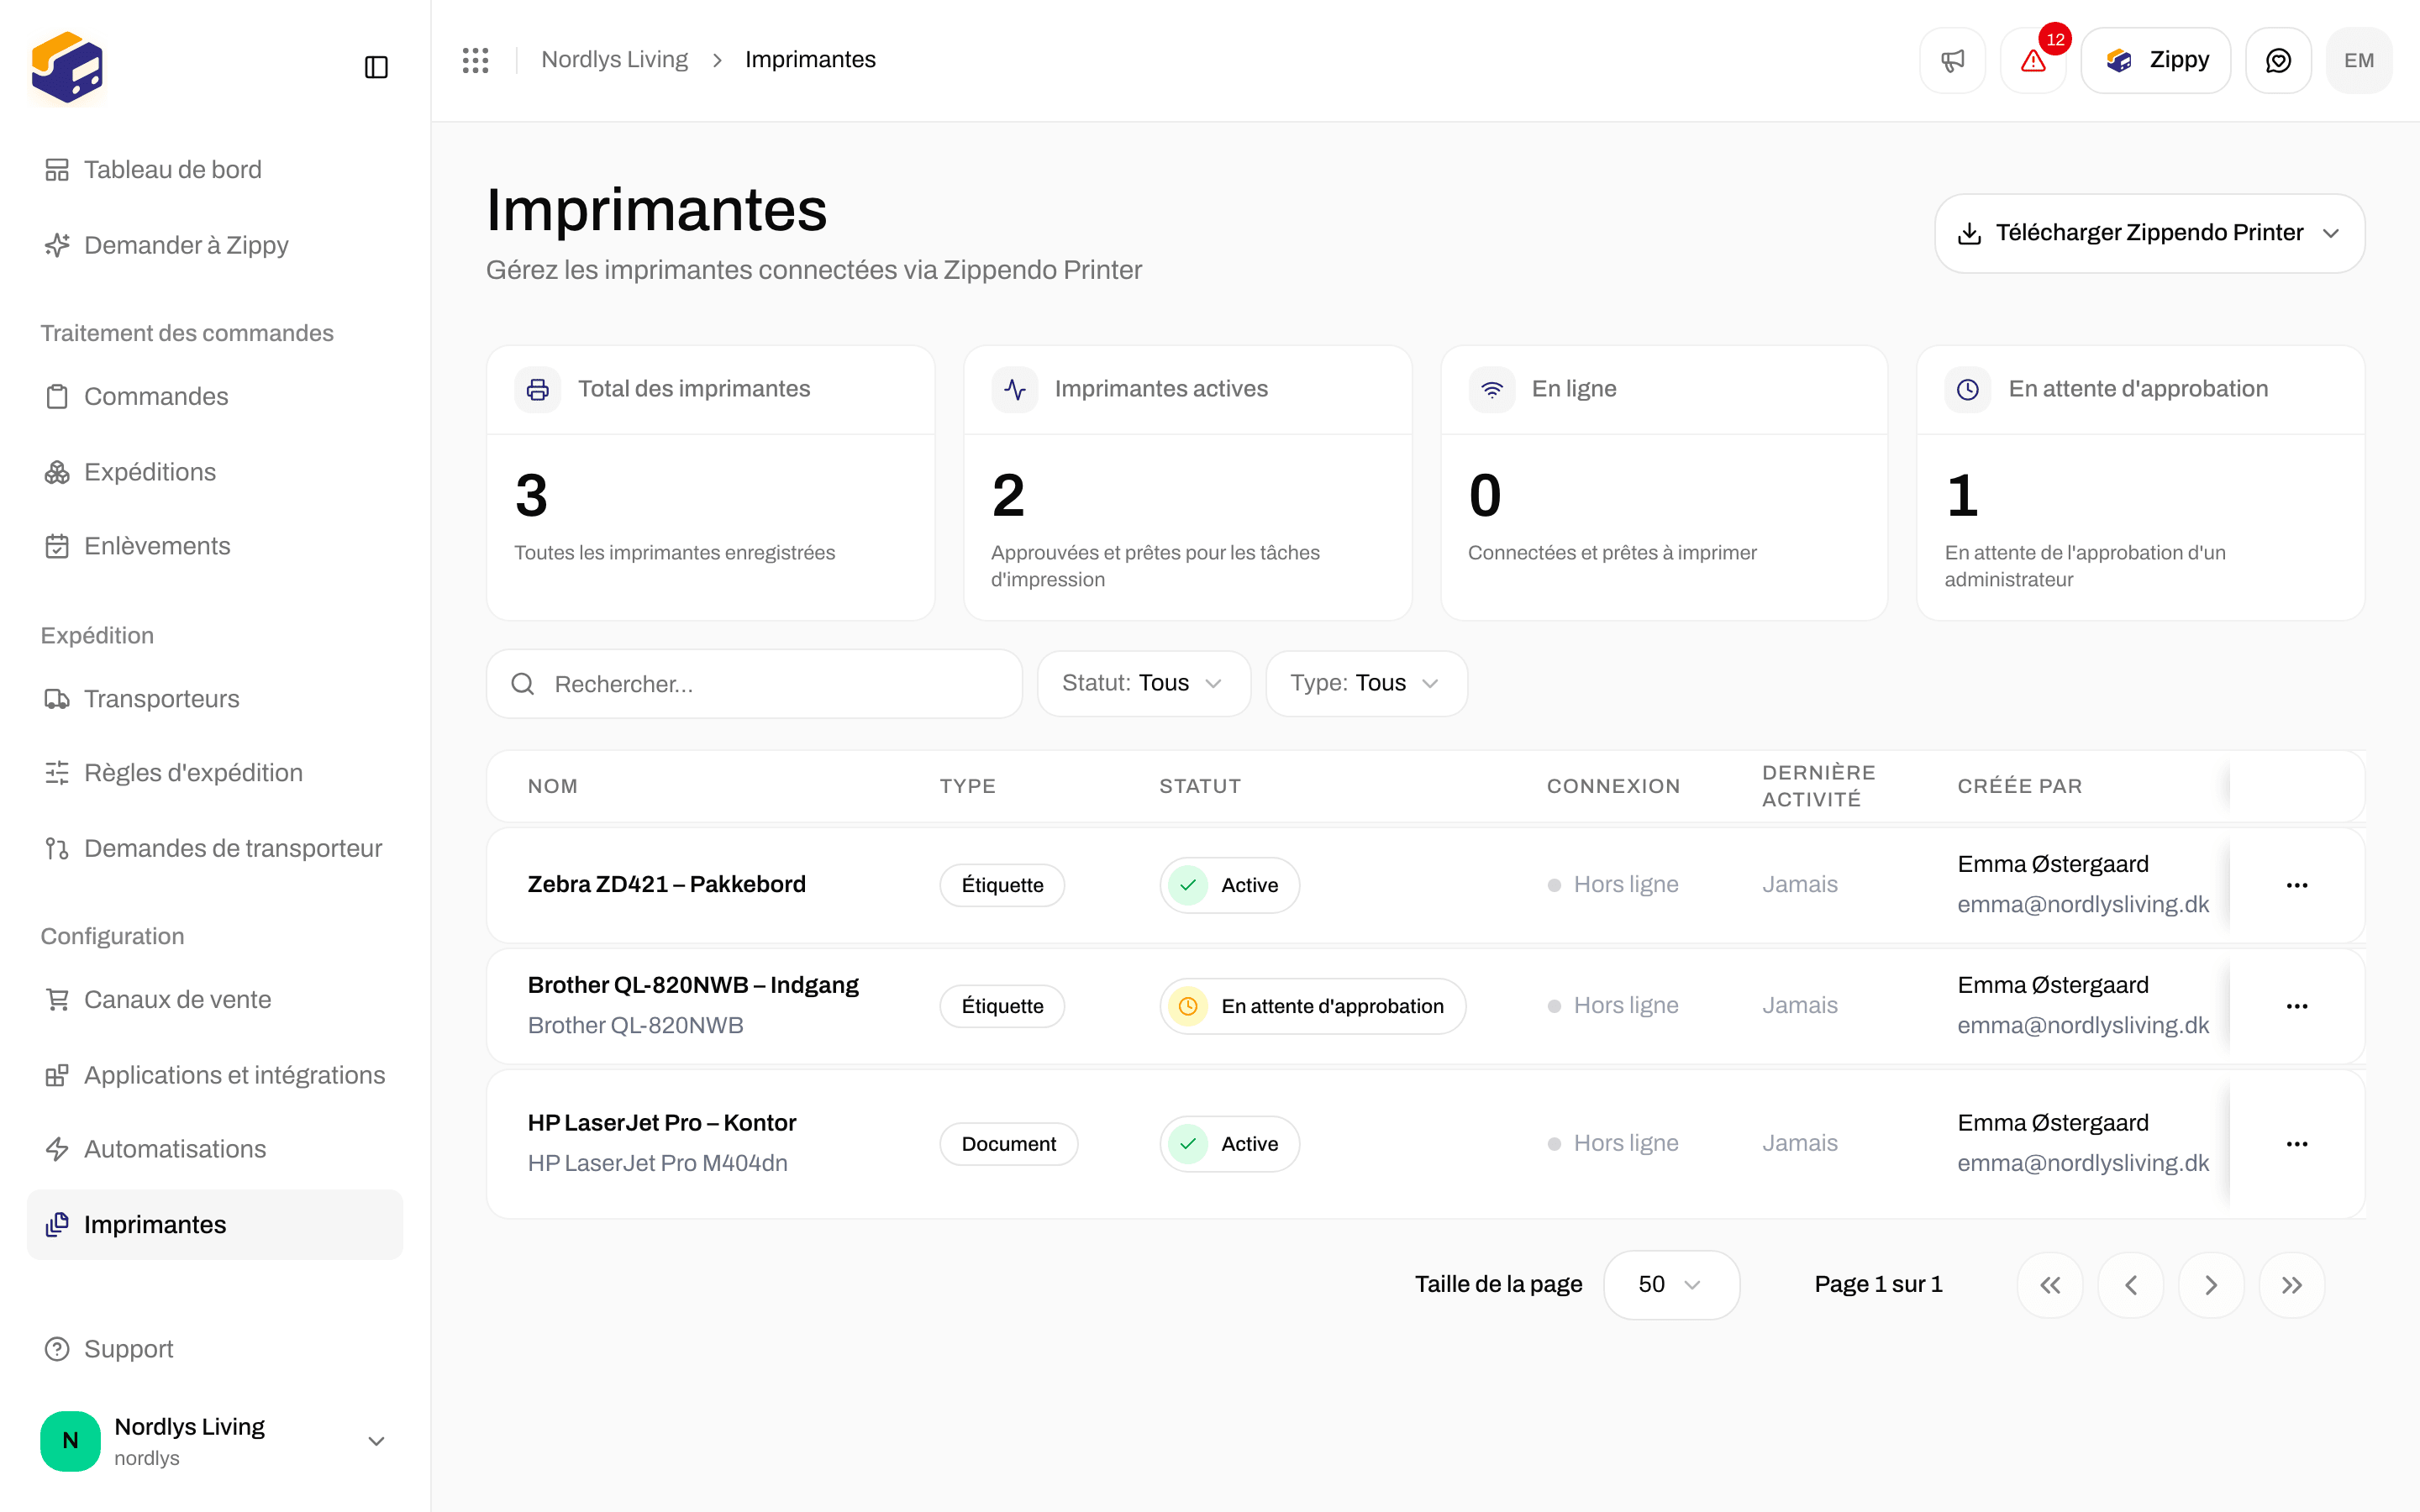Change the page size from 50

[1671, 1285]
